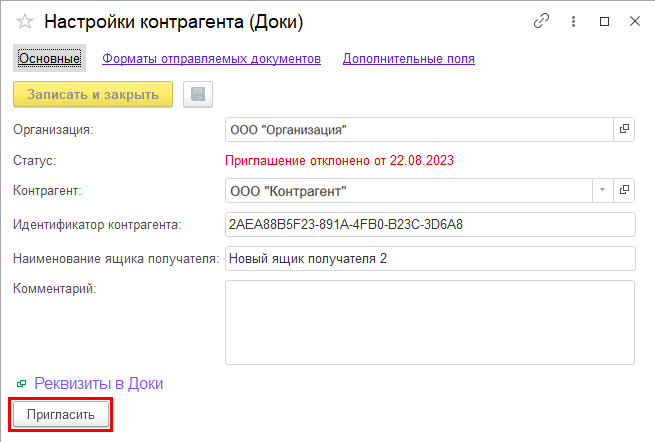The width and height of the screenshot is (655, 442).
Task: Expand the Контрагент dropdown list
Action: point(603,191)
